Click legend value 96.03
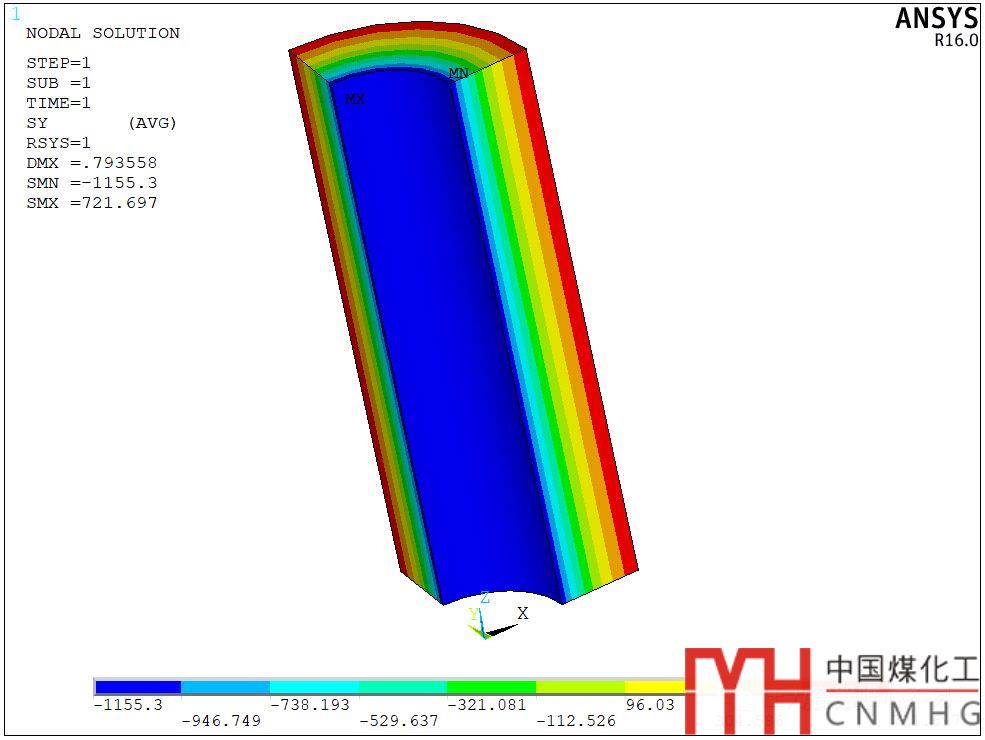 coord(650,705)
